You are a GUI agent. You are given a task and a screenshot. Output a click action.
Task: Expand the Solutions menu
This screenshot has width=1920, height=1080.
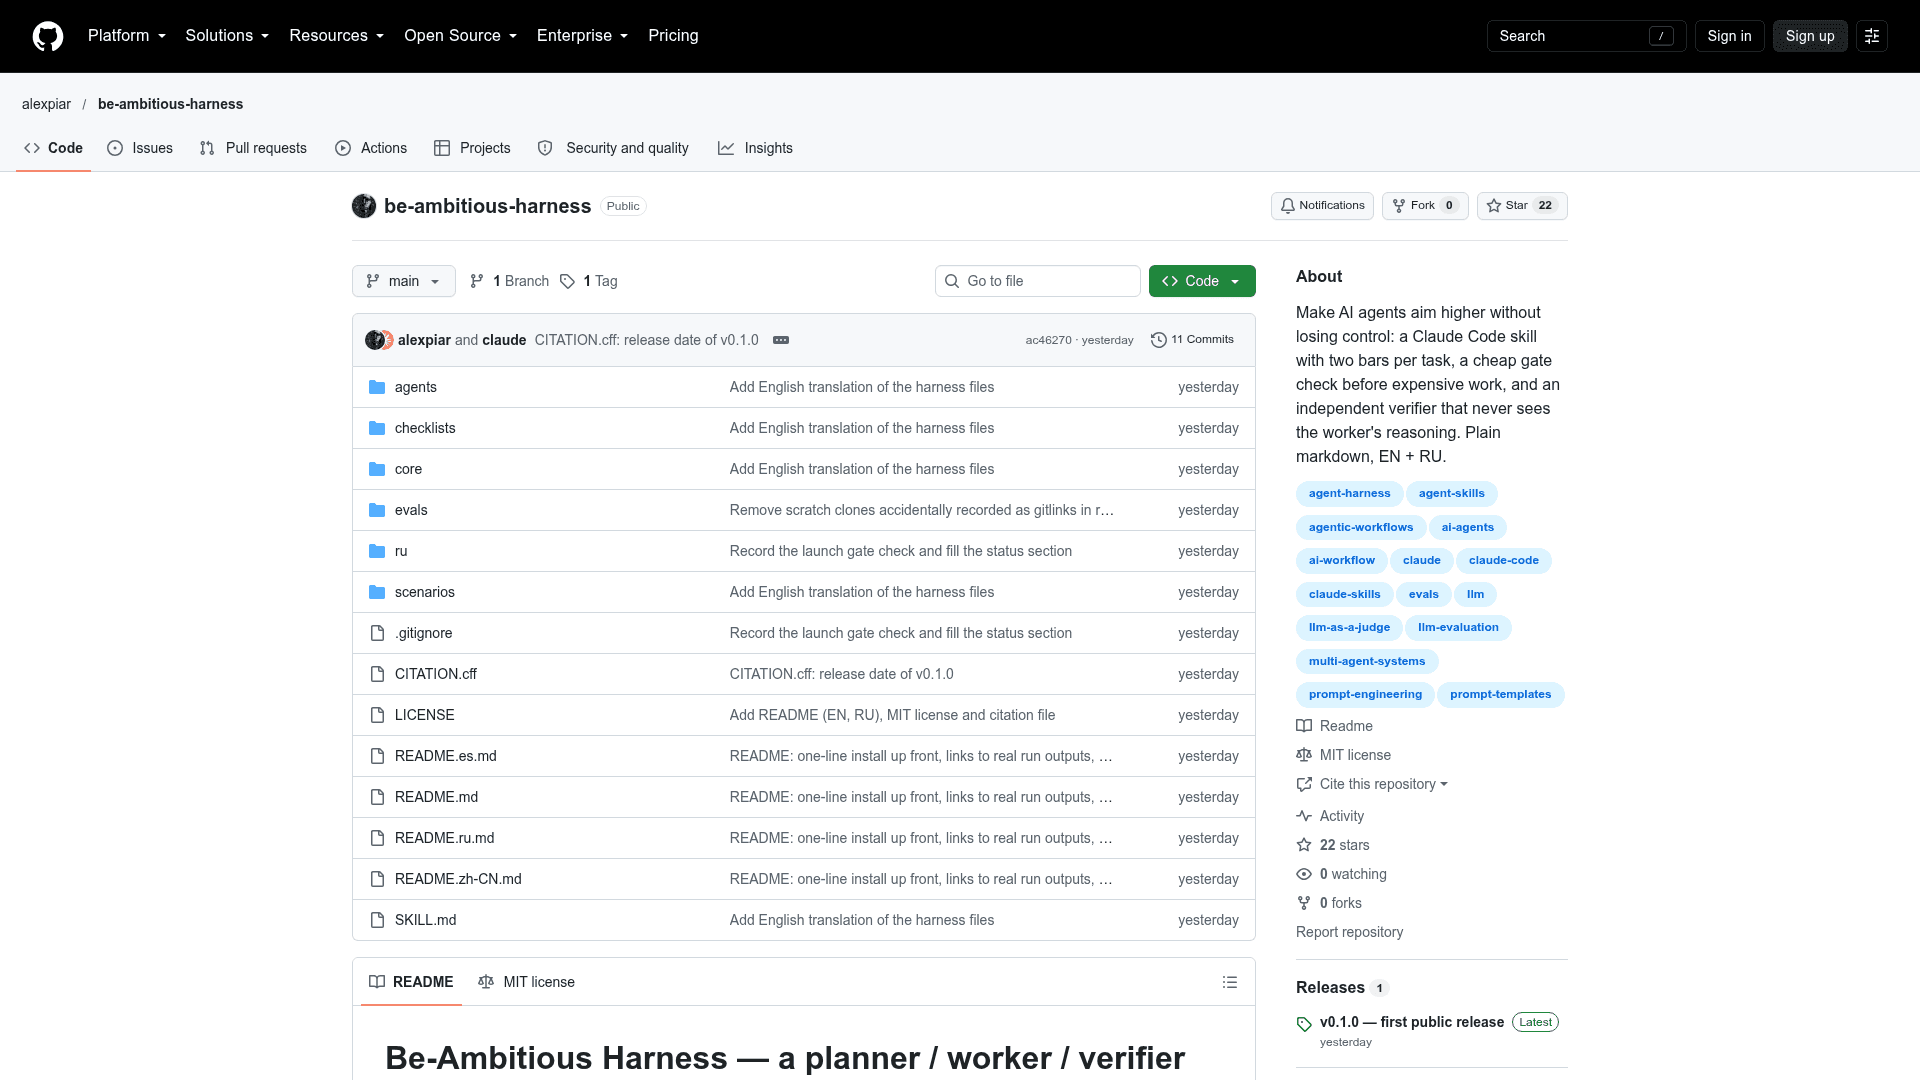(227, 36)
